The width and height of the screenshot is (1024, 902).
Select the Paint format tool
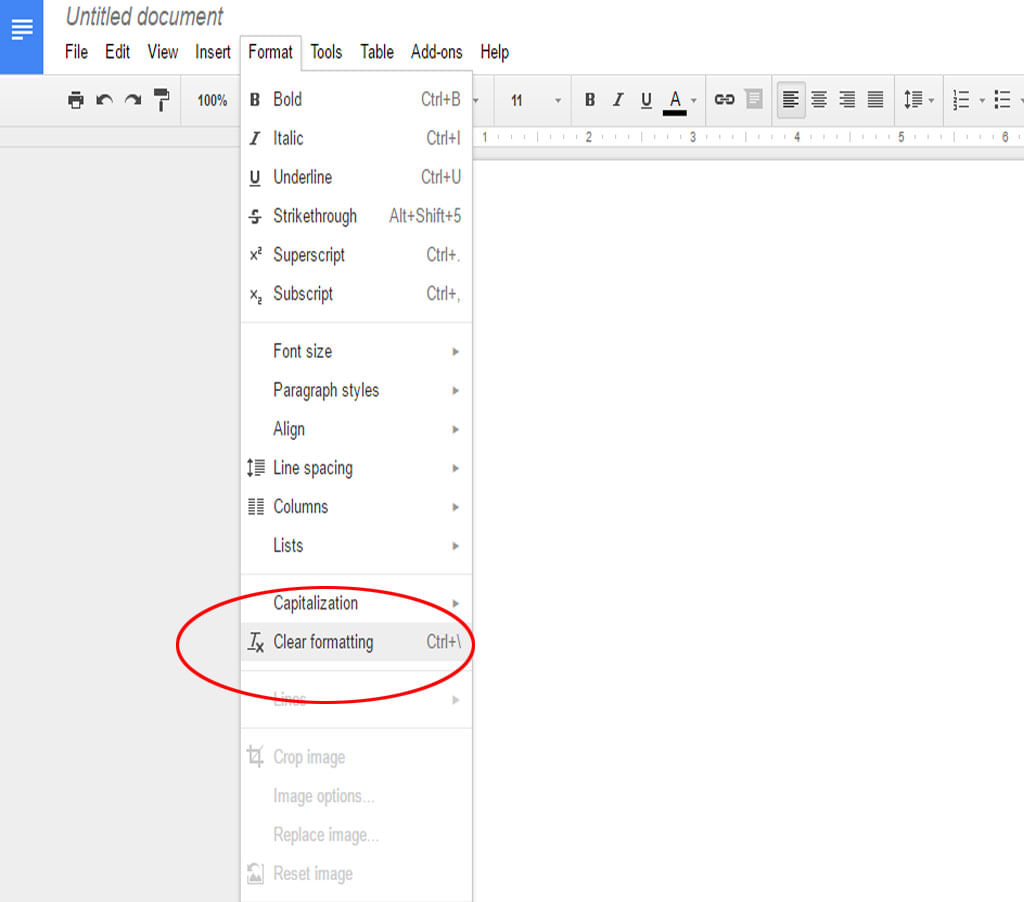coord(163,100)
